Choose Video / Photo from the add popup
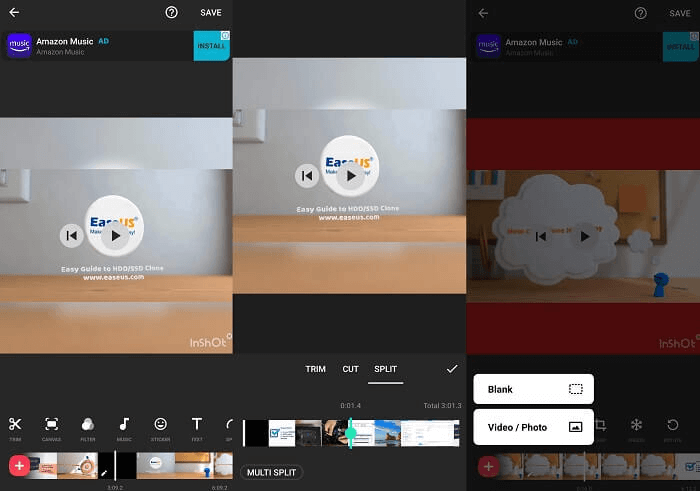 click(x=533, y=427)
